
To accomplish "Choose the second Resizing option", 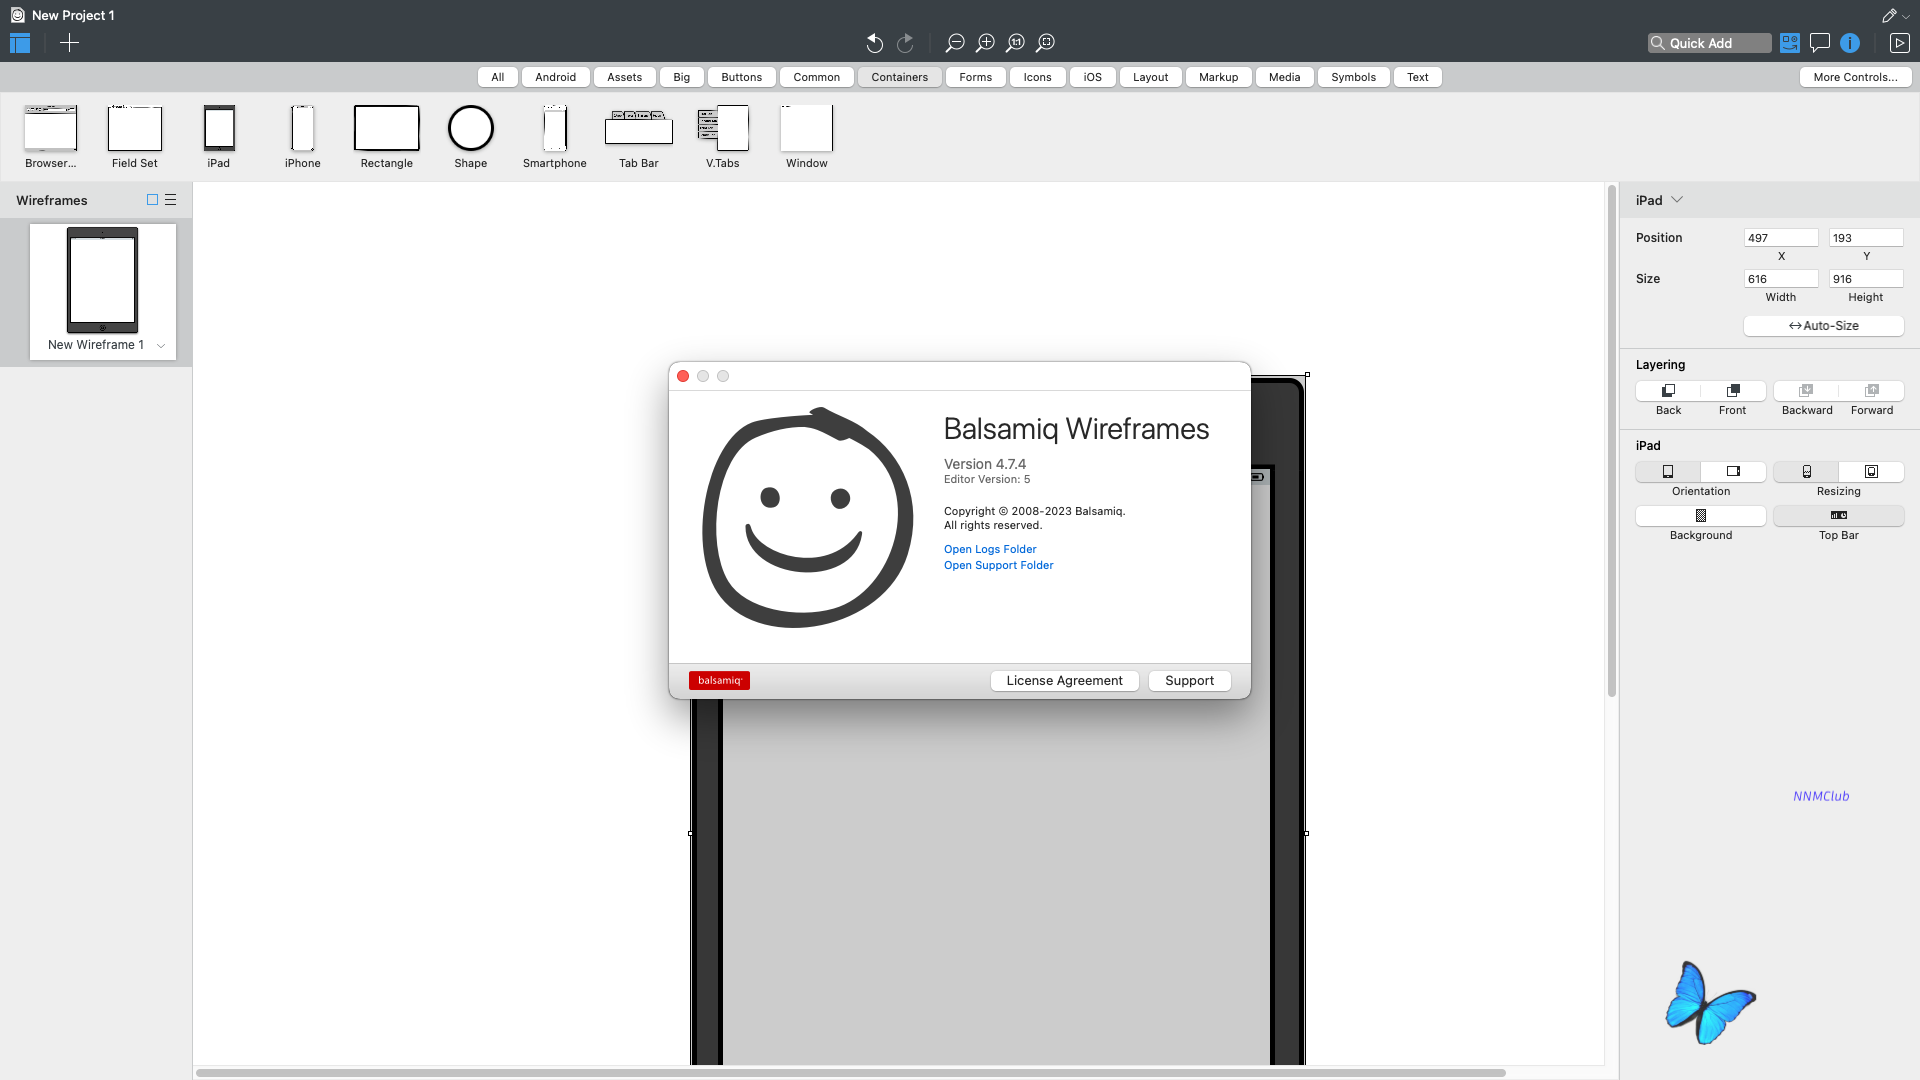I will point(1872,472).
